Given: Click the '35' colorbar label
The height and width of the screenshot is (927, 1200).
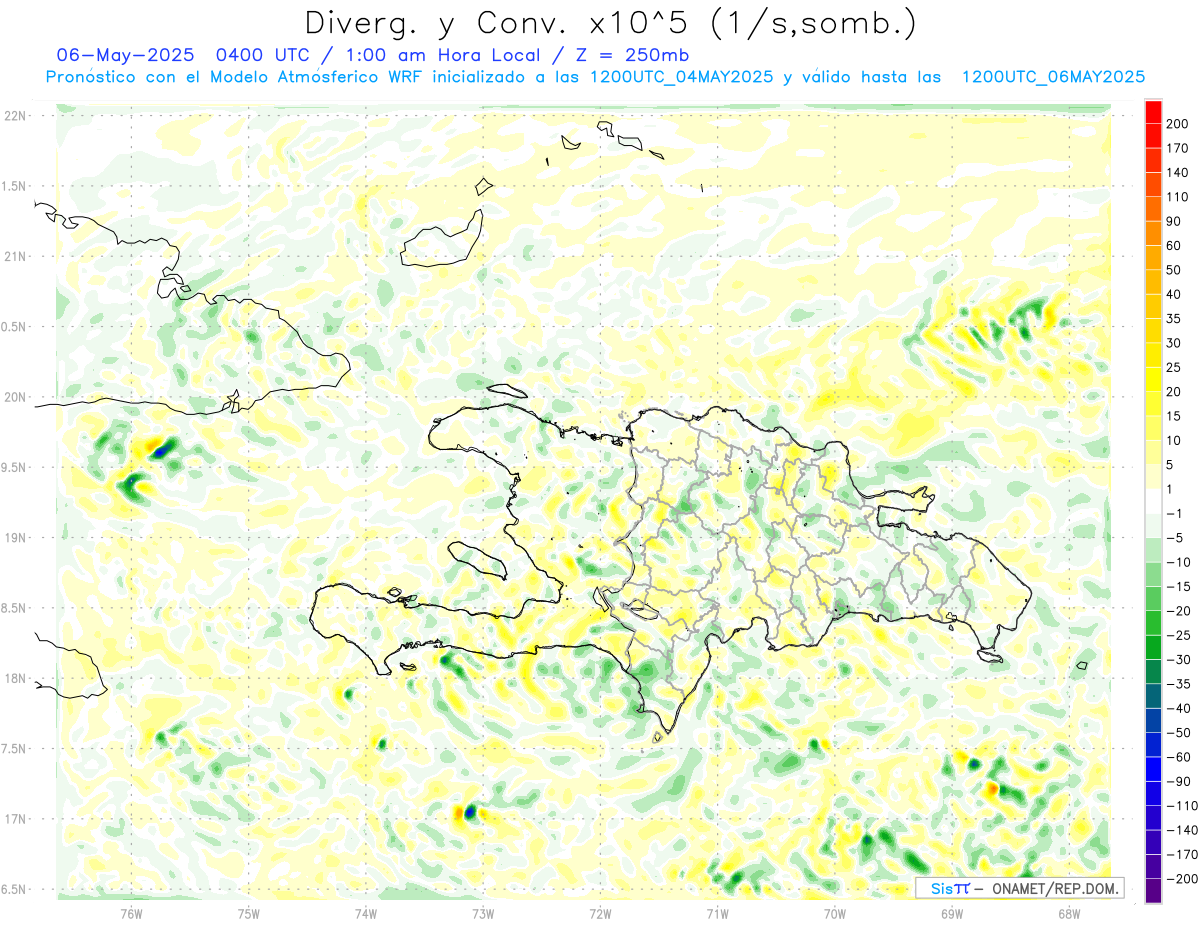Looking at the screenshot, I should pos(1174,319).
